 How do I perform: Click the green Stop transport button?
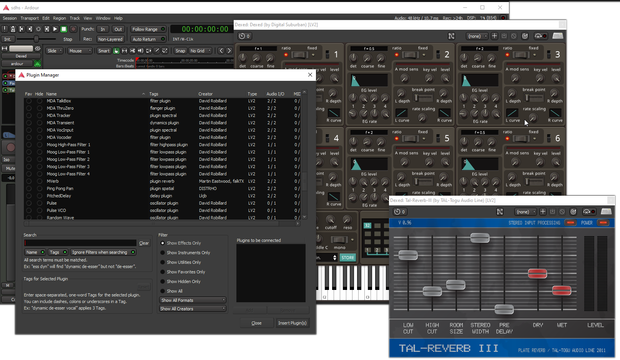click(x=64, y=29)
